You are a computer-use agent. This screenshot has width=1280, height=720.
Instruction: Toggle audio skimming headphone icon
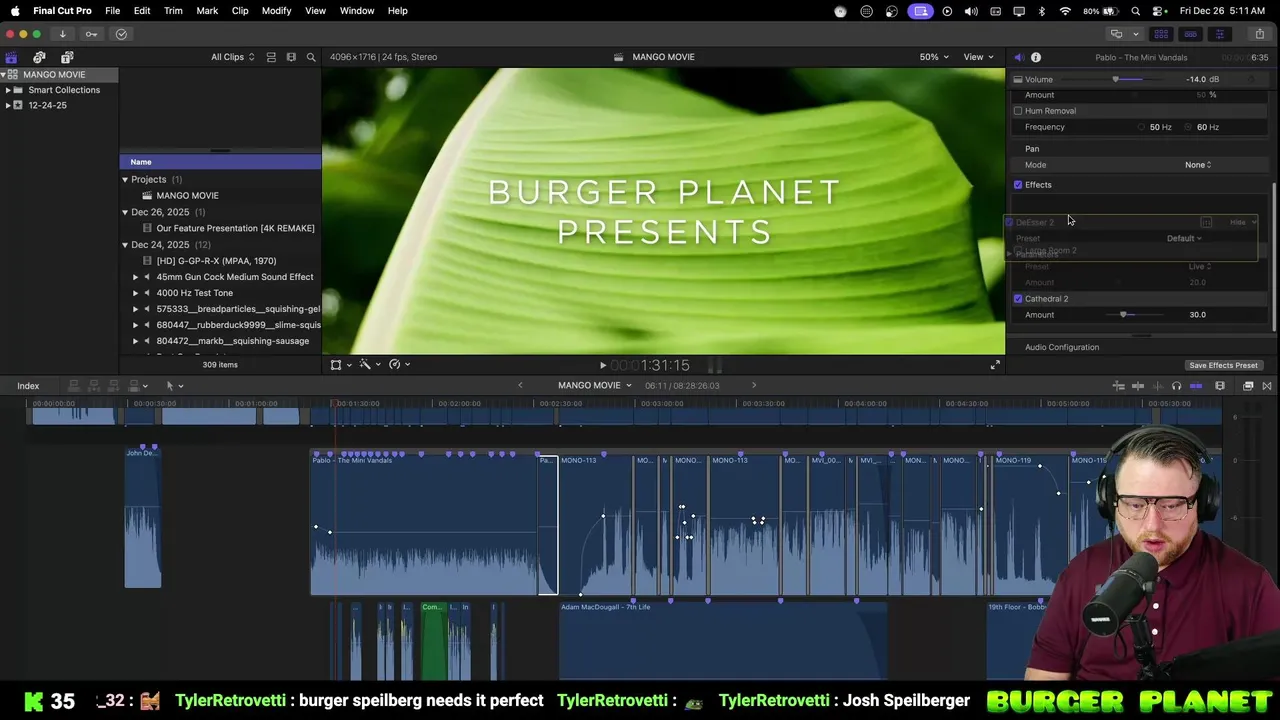pyautogui.click(x=1176, y=386)
